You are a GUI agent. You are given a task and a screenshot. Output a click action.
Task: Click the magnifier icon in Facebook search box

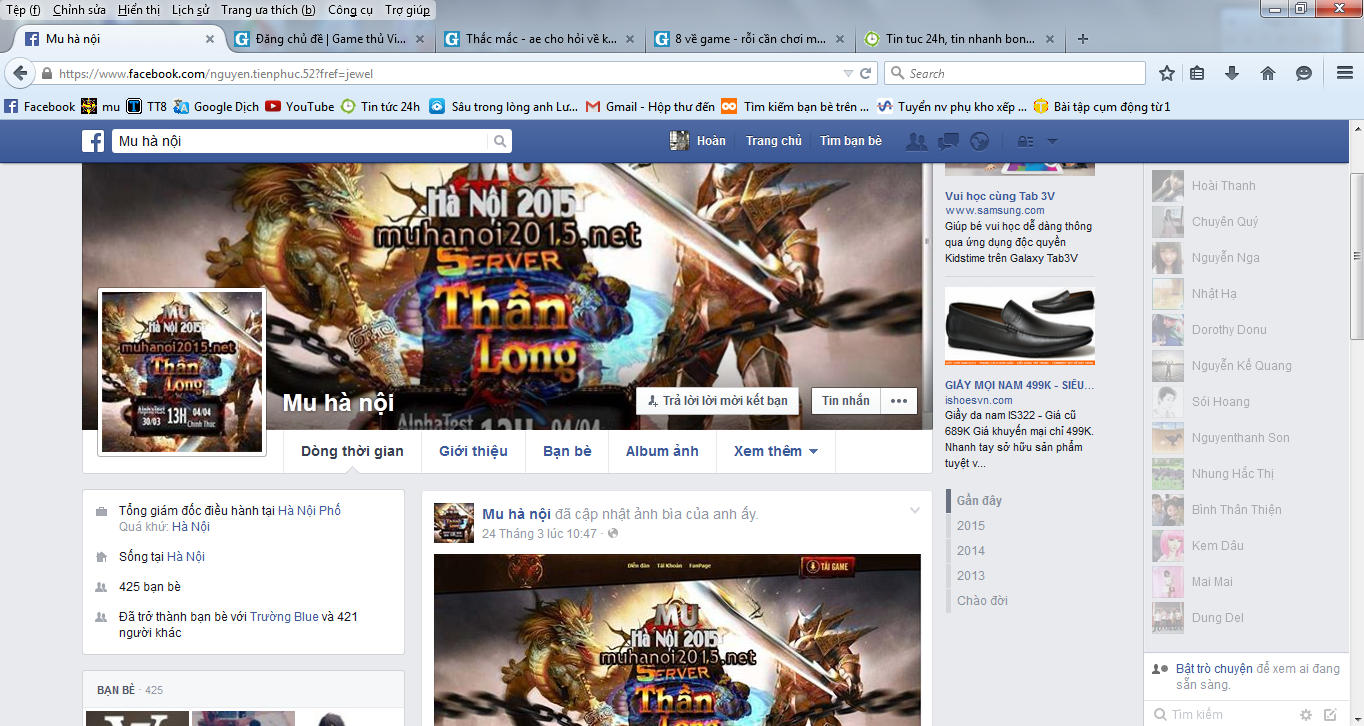501,141
